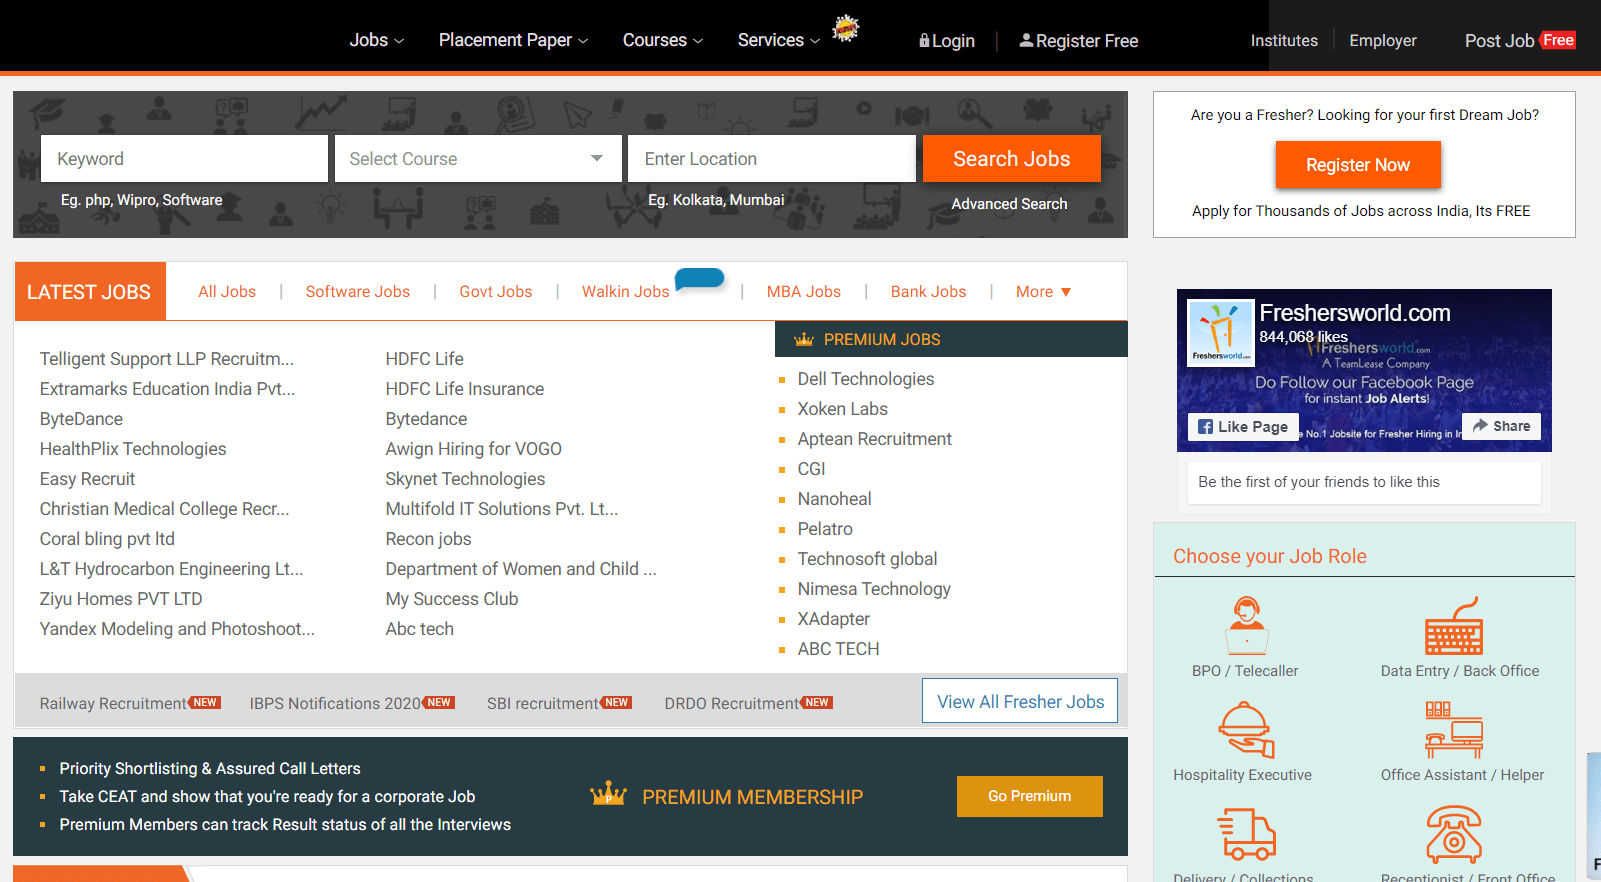Click the animated badge icon beside Services
The width and height of the screenshot is (1601, 882).
[846, 28]
